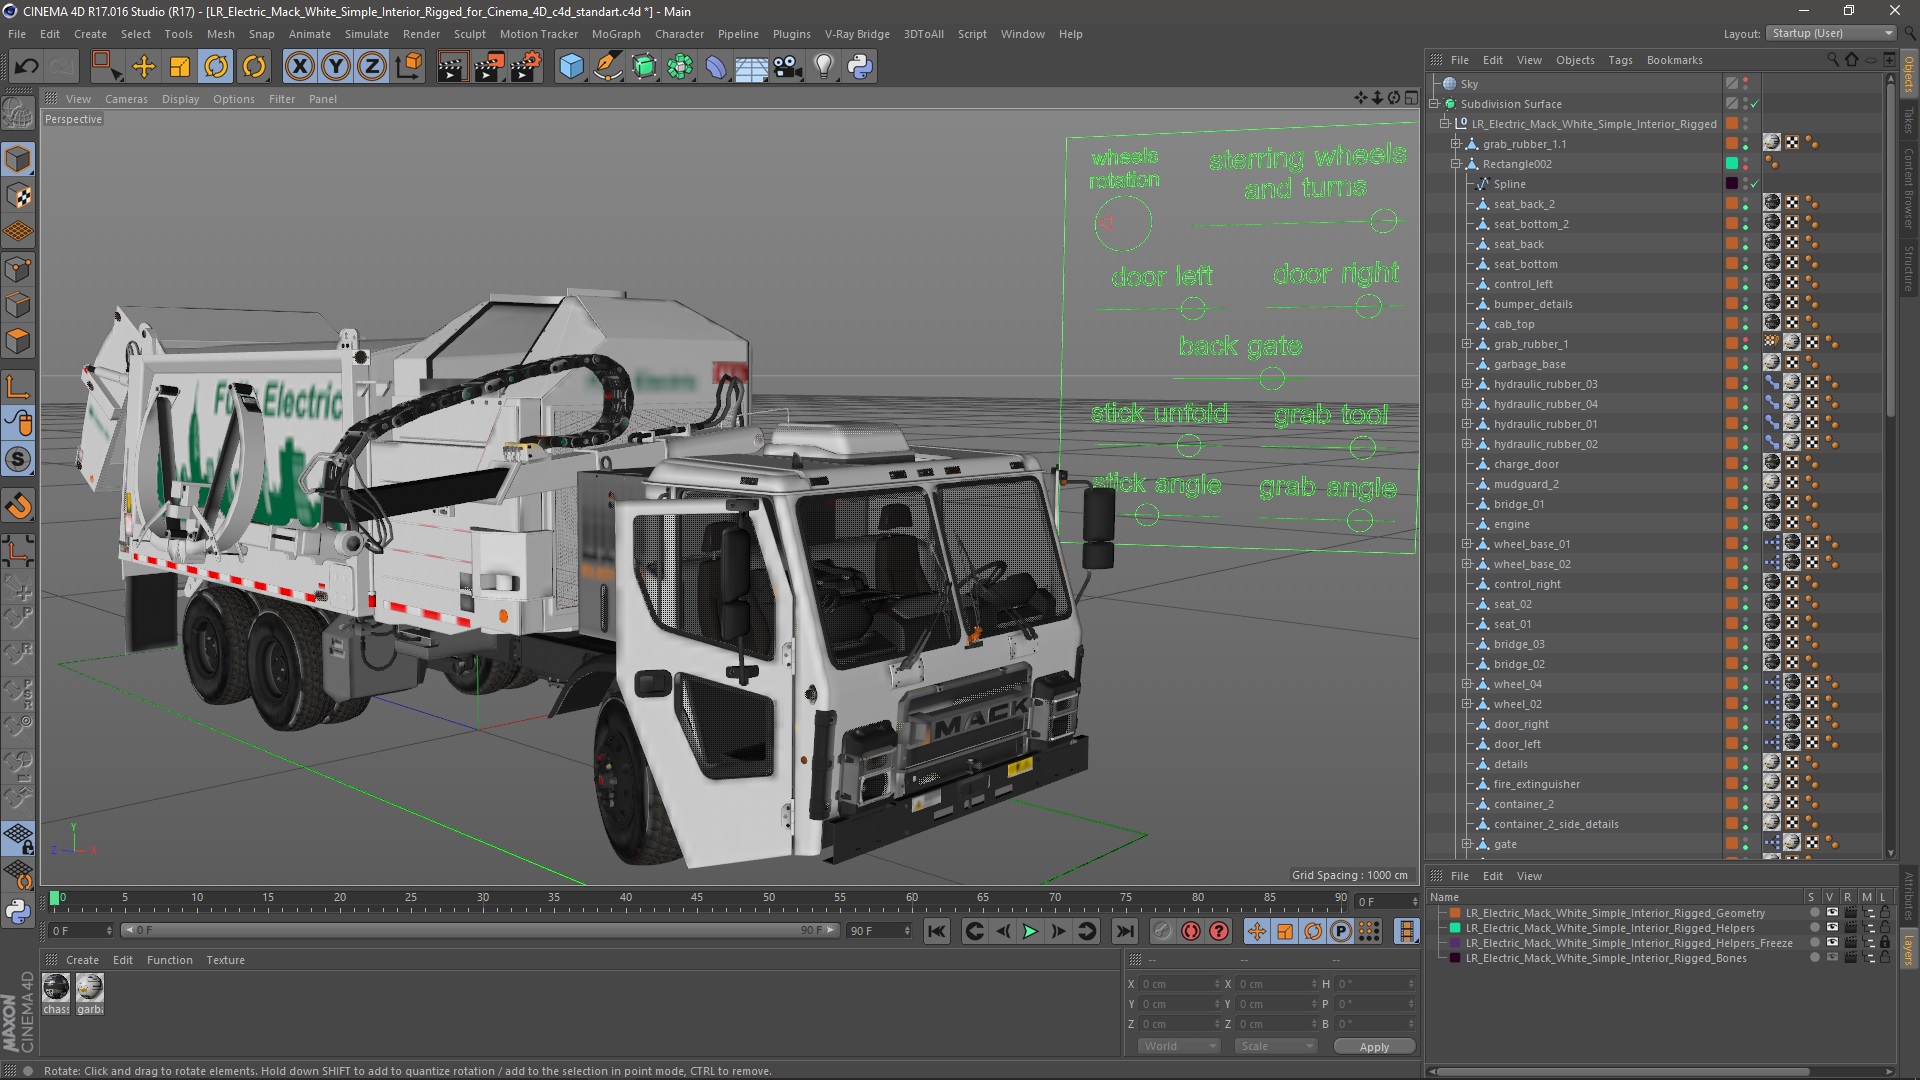The height and width of the screenshot is (1080, 1920).
Task: Open the Scale mode dropdown
Action: click(x=1275, y=1046)
